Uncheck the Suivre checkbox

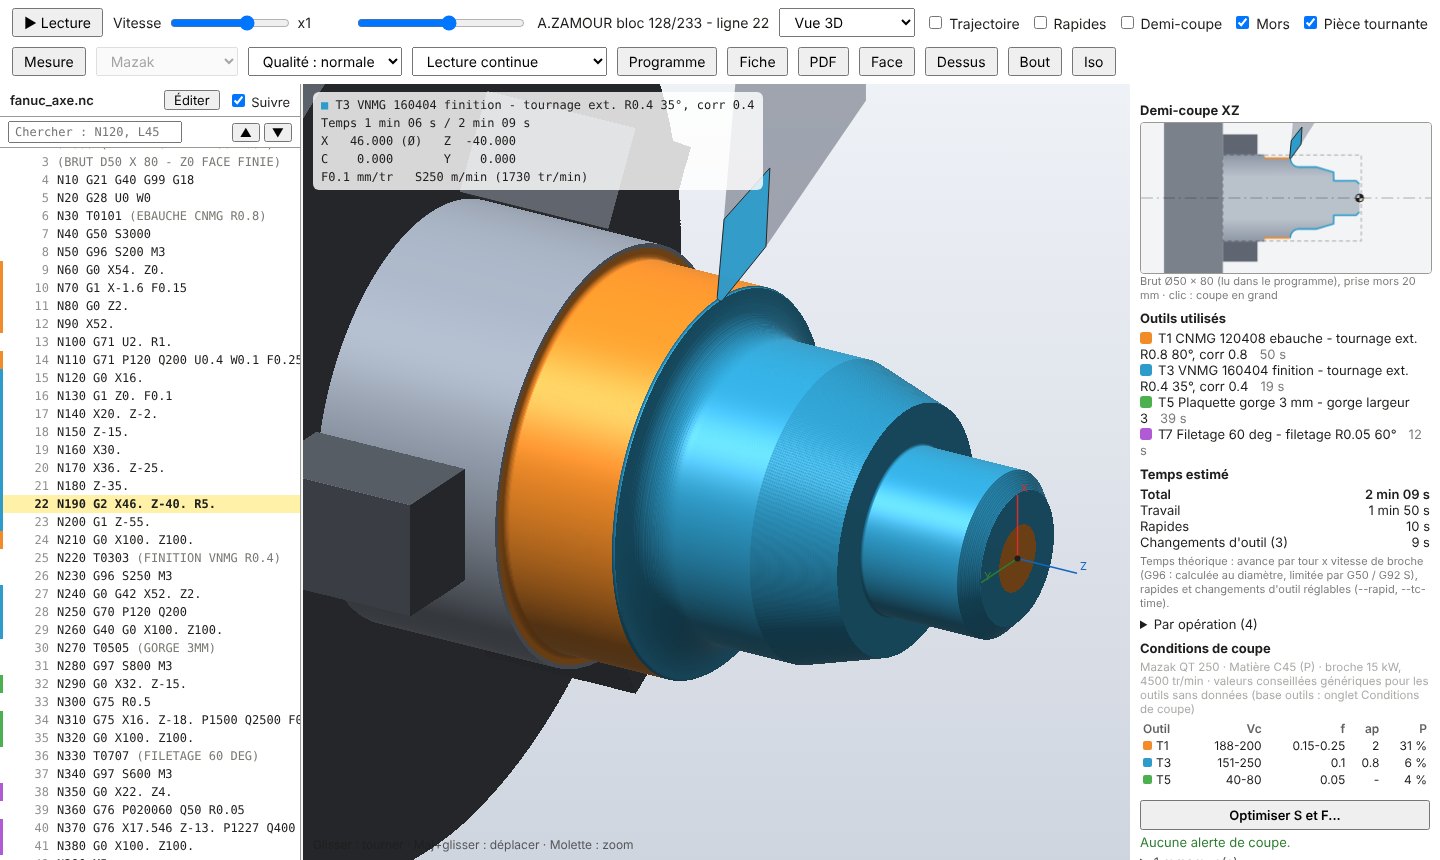[x=238, y=101]
